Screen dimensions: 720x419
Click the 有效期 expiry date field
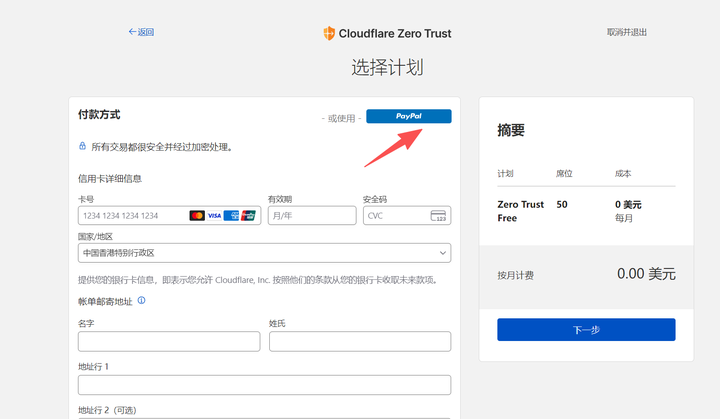(x=311, y=216)
